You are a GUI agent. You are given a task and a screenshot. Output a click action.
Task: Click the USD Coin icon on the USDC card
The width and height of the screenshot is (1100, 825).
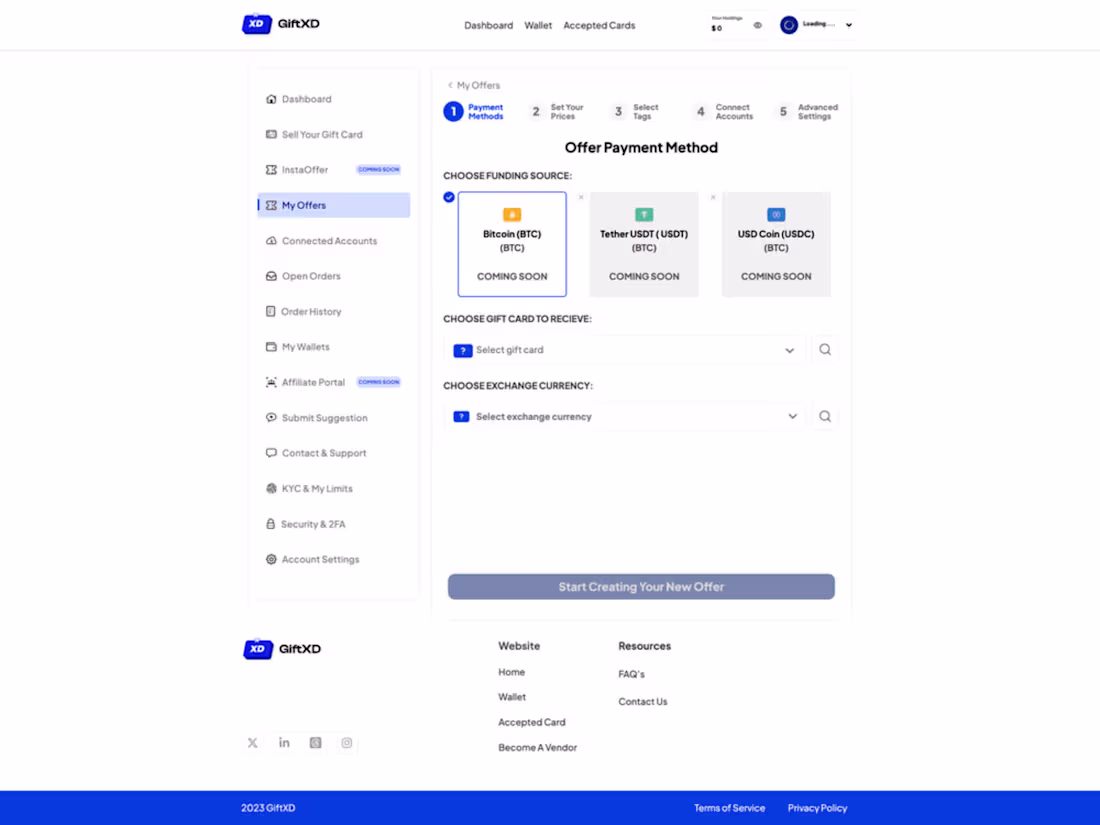tap(776, 214)
